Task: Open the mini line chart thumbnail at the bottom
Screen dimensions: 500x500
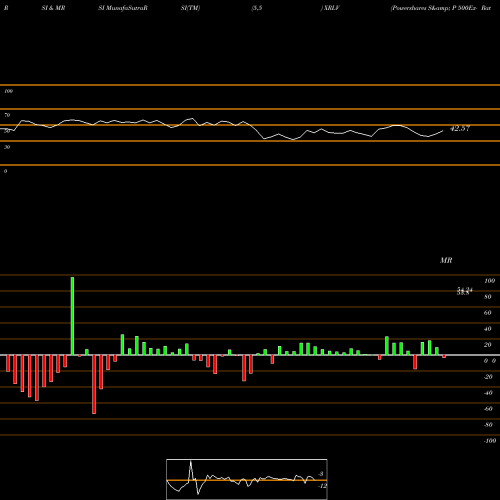Action: (x=247, y=479)
